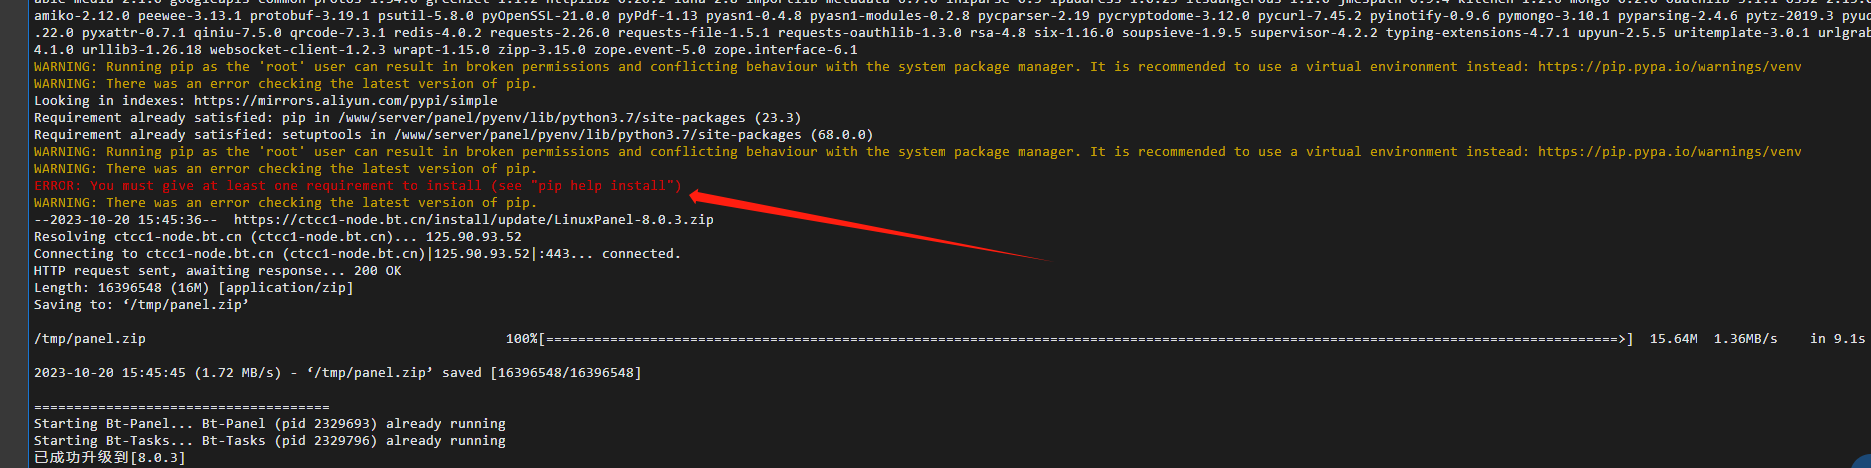Click the setuptools requirement already satisfied line

click(453, 135)
